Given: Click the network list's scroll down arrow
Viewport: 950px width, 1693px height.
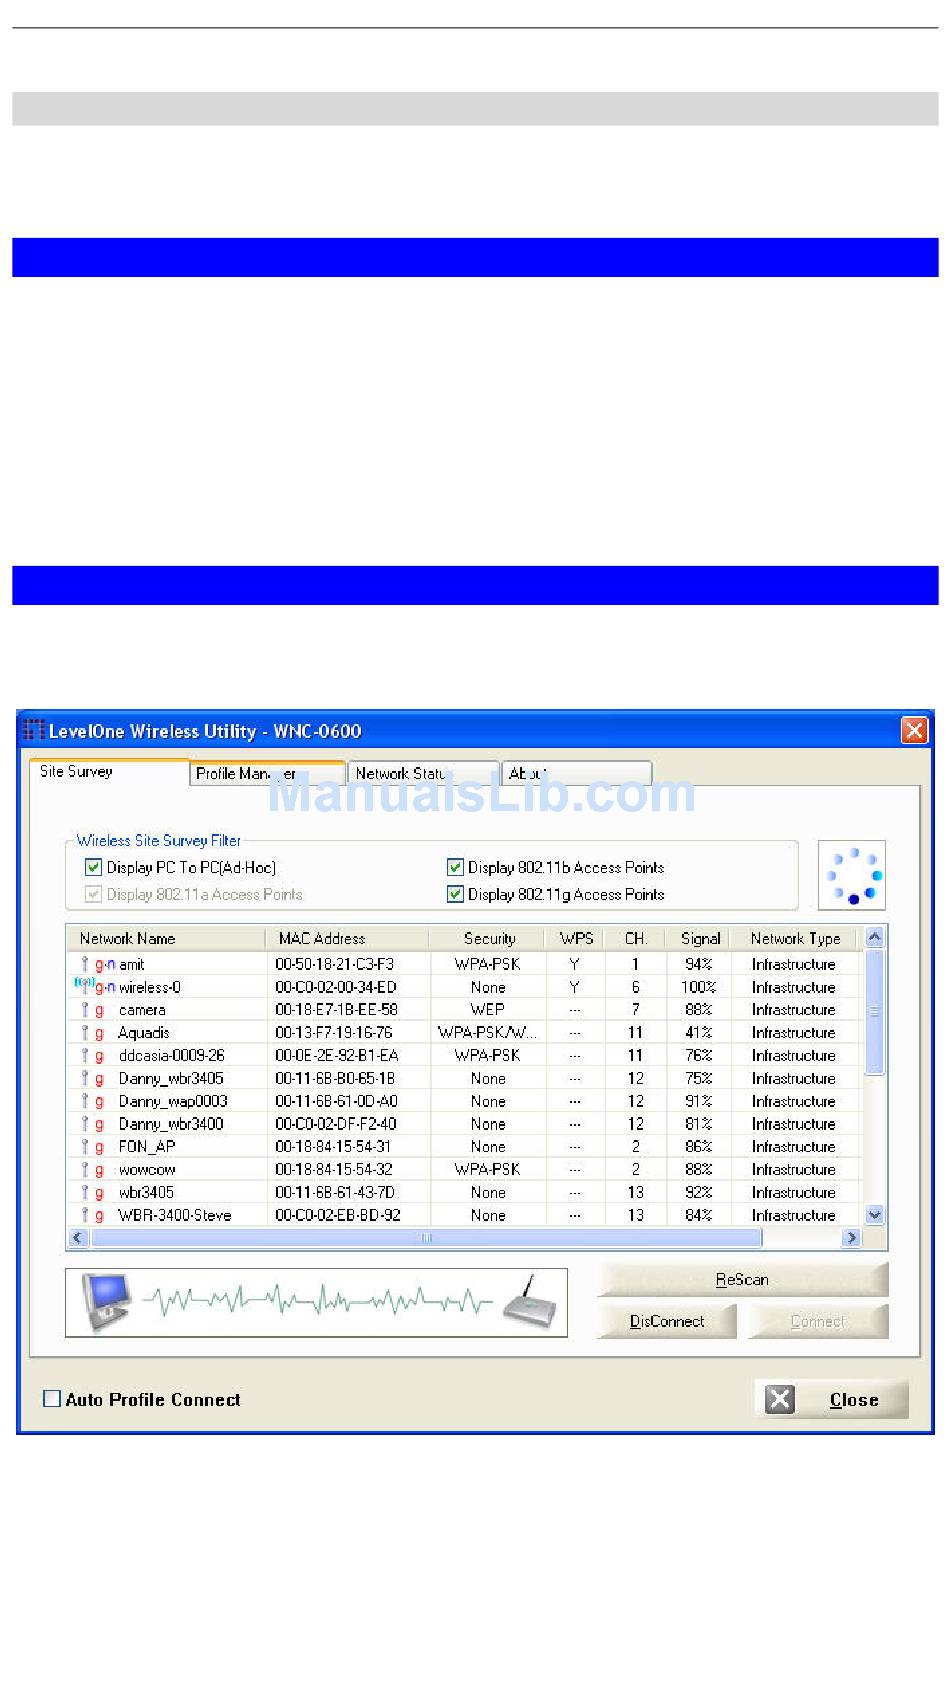Looking at the screenshot, I should pyautogui.click(x=874, y=1215).
